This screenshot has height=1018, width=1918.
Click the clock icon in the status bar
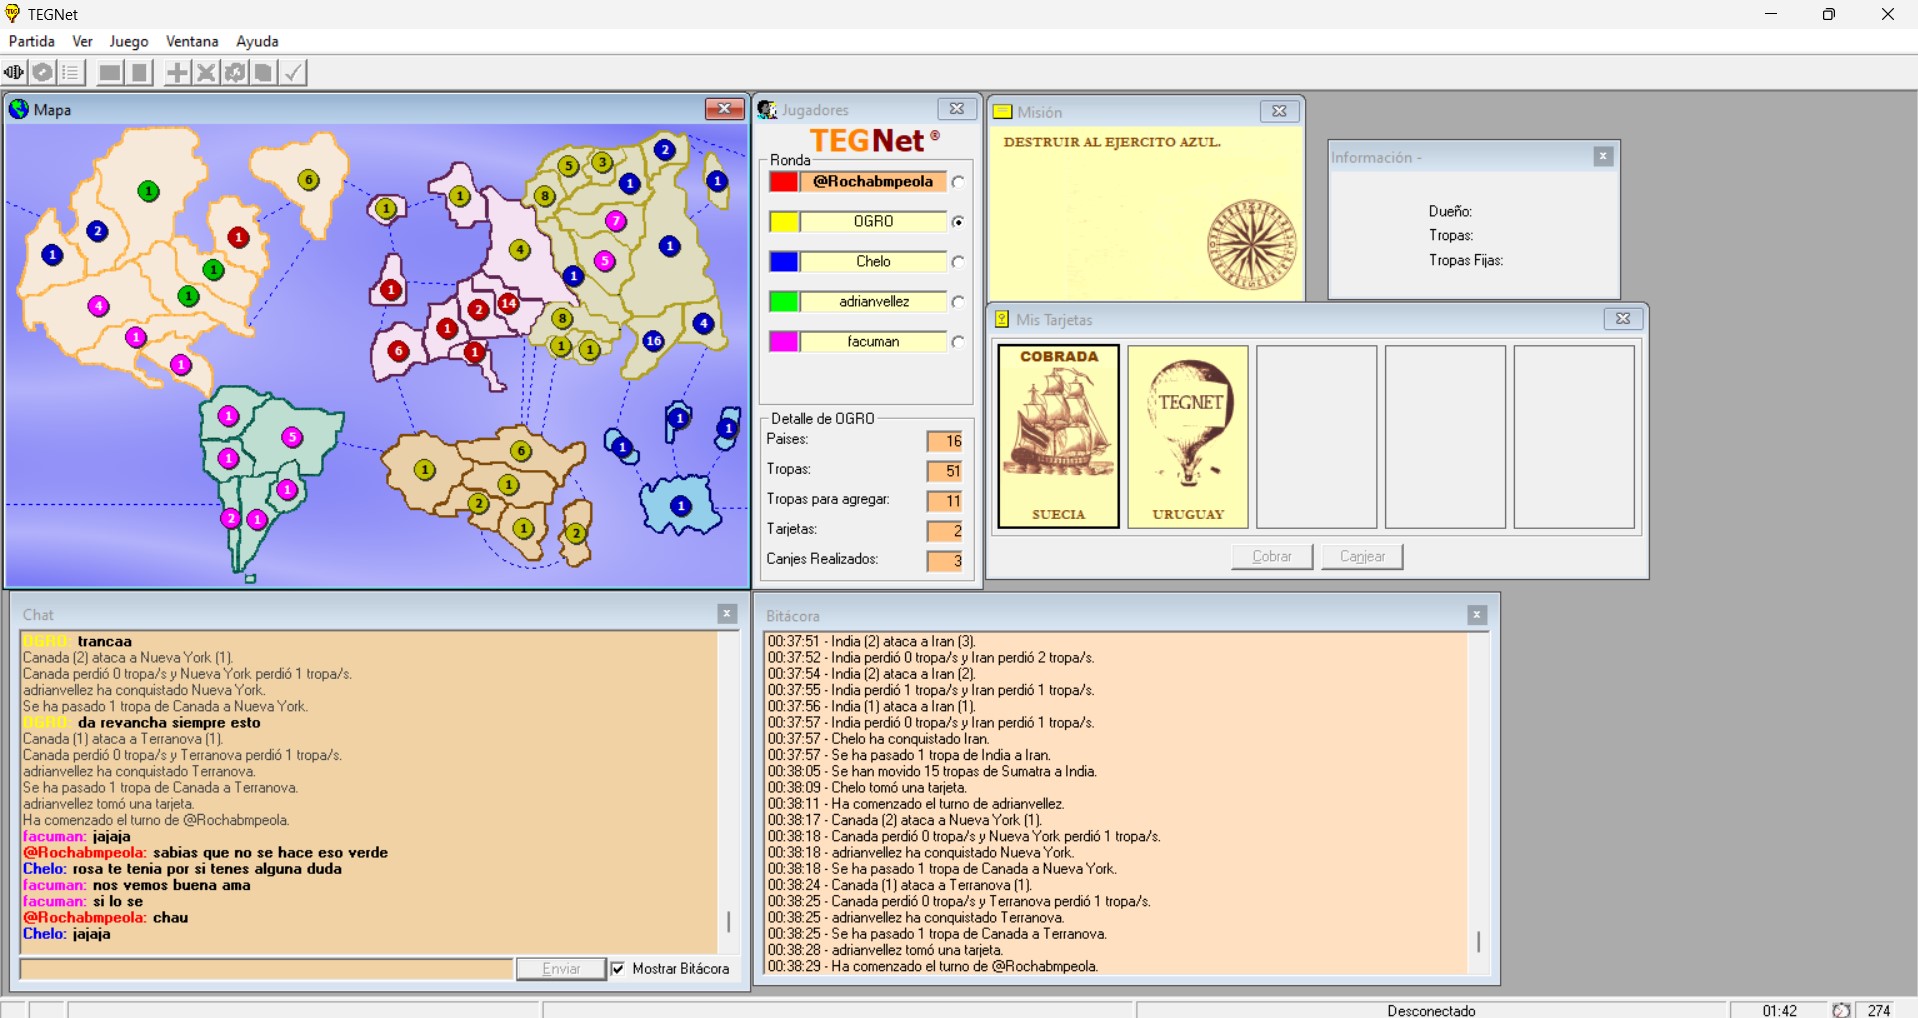(1841, 1010)
